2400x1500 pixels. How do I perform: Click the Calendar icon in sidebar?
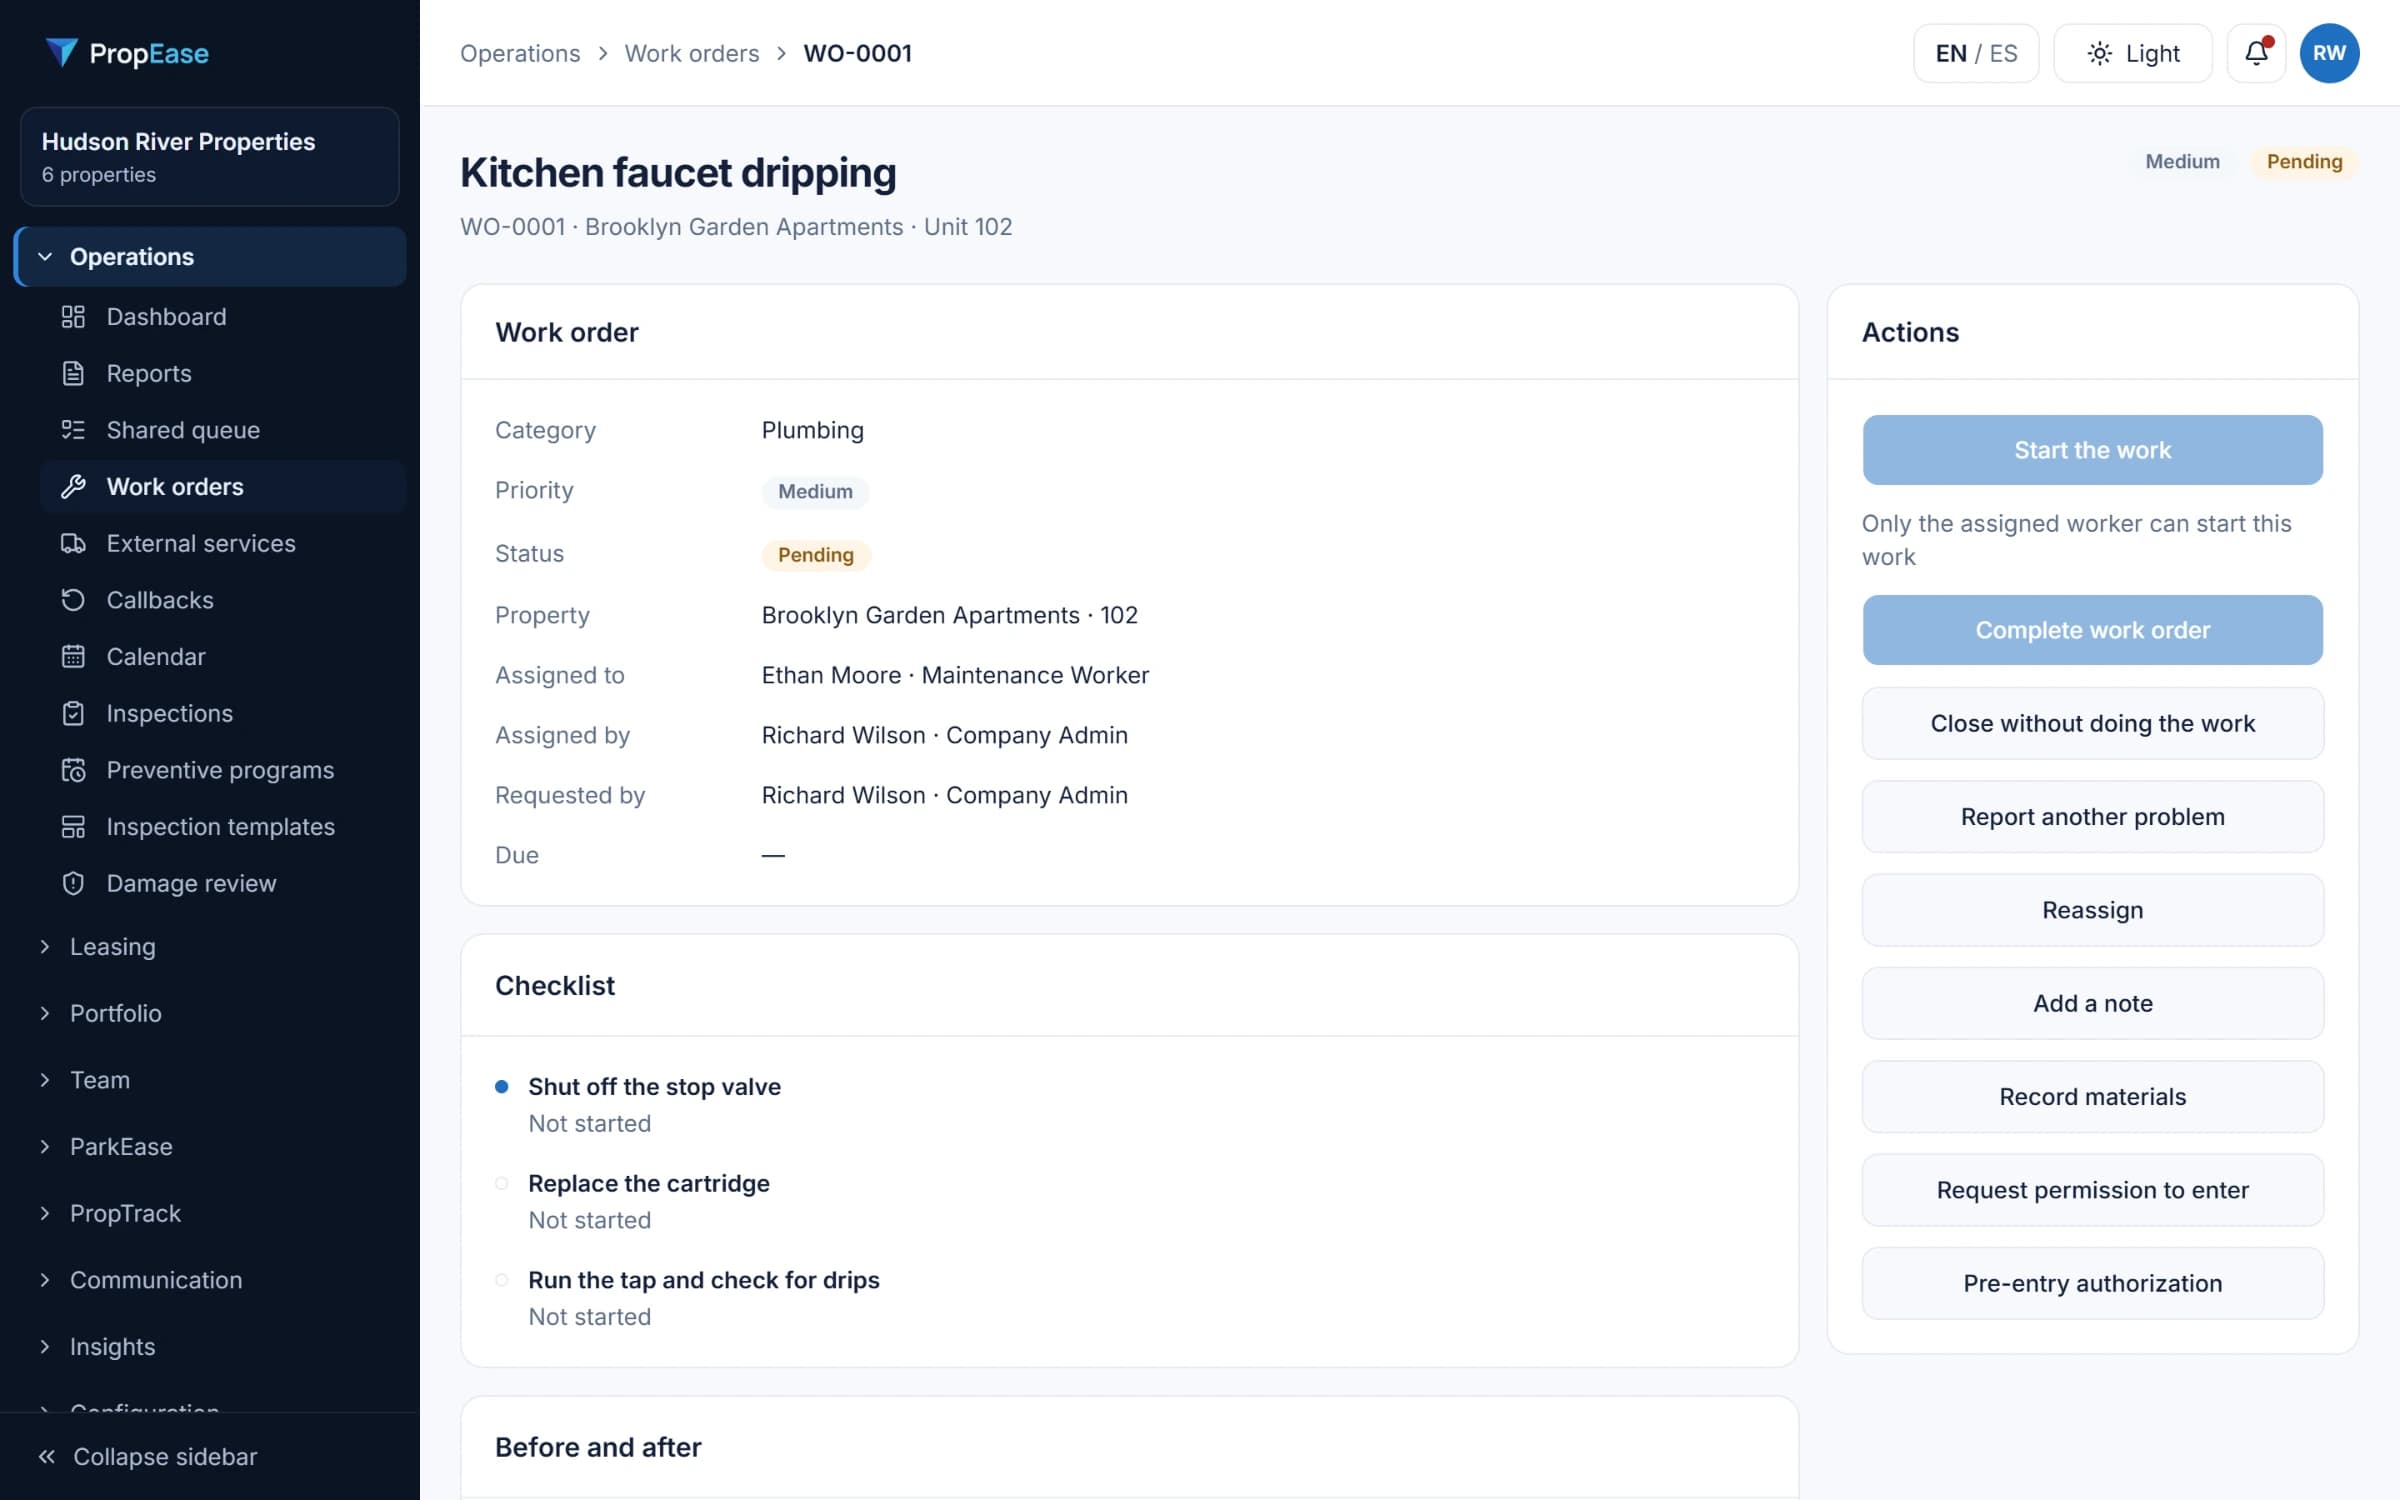coord(73,657)
